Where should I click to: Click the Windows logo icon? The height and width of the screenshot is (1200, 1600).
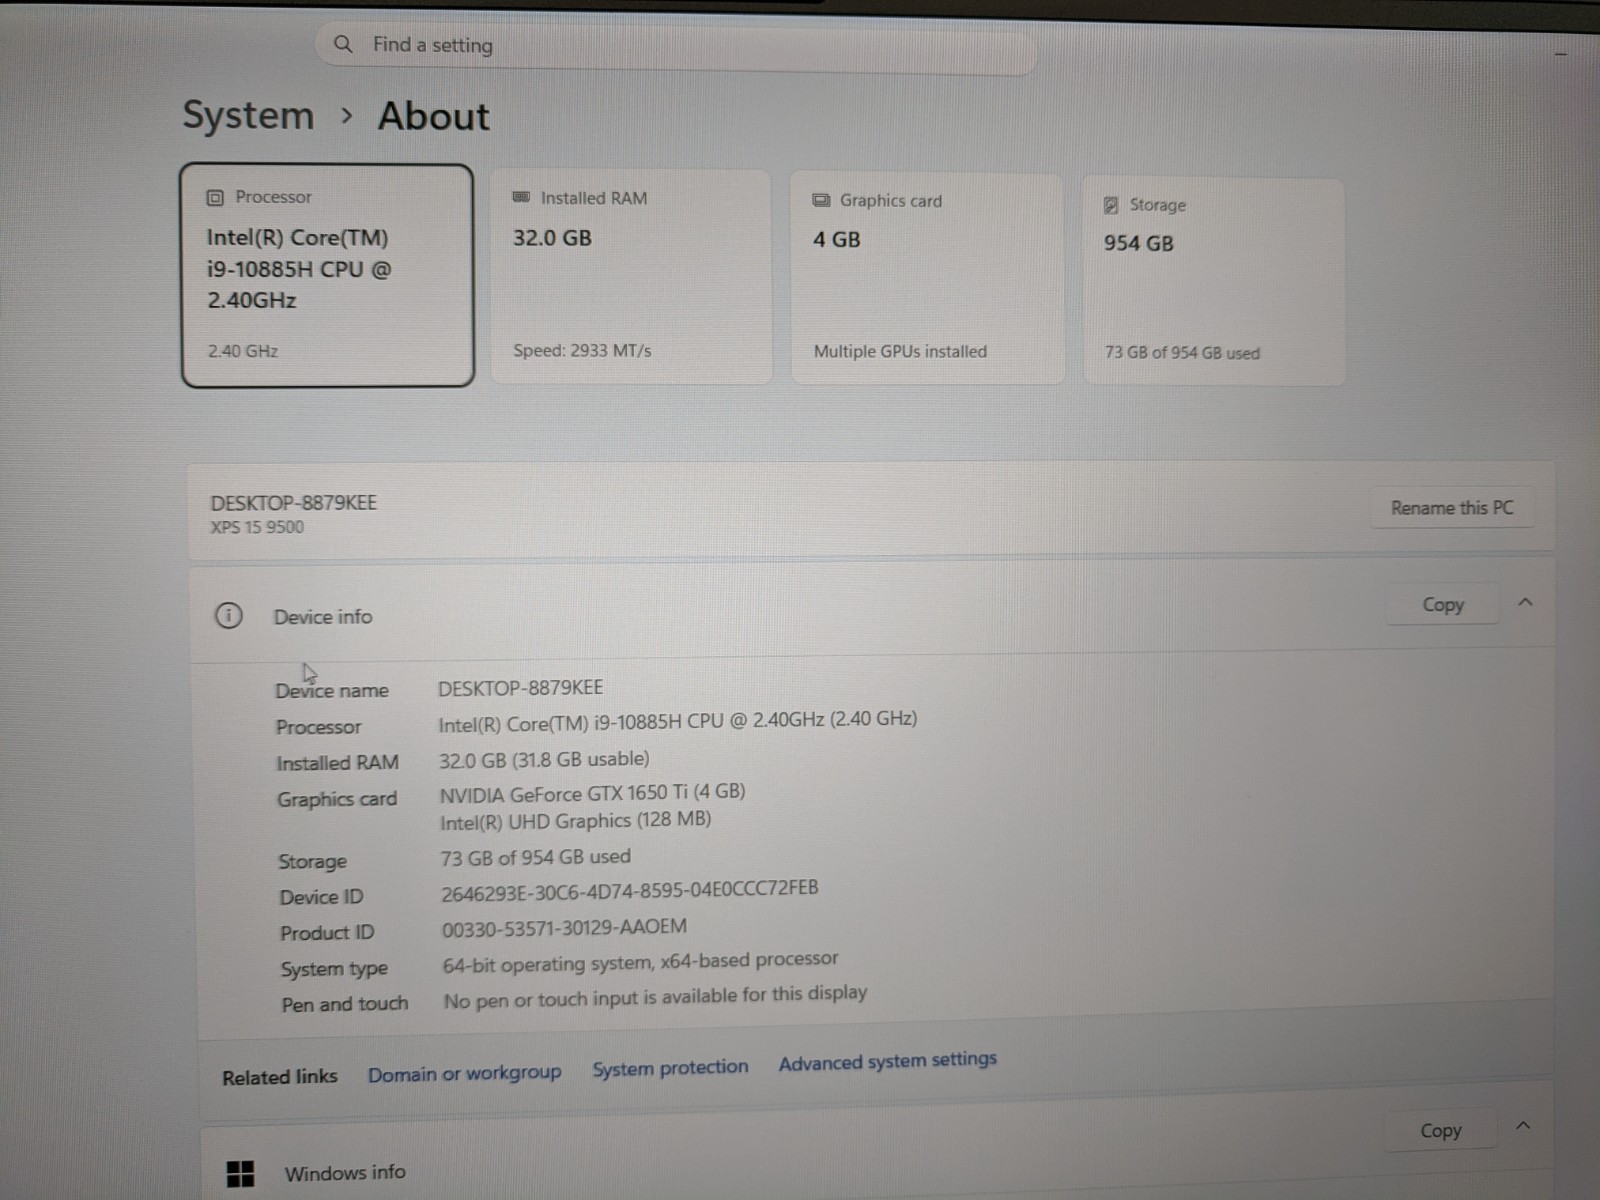pyautogui.click(x=240, y=1173)
